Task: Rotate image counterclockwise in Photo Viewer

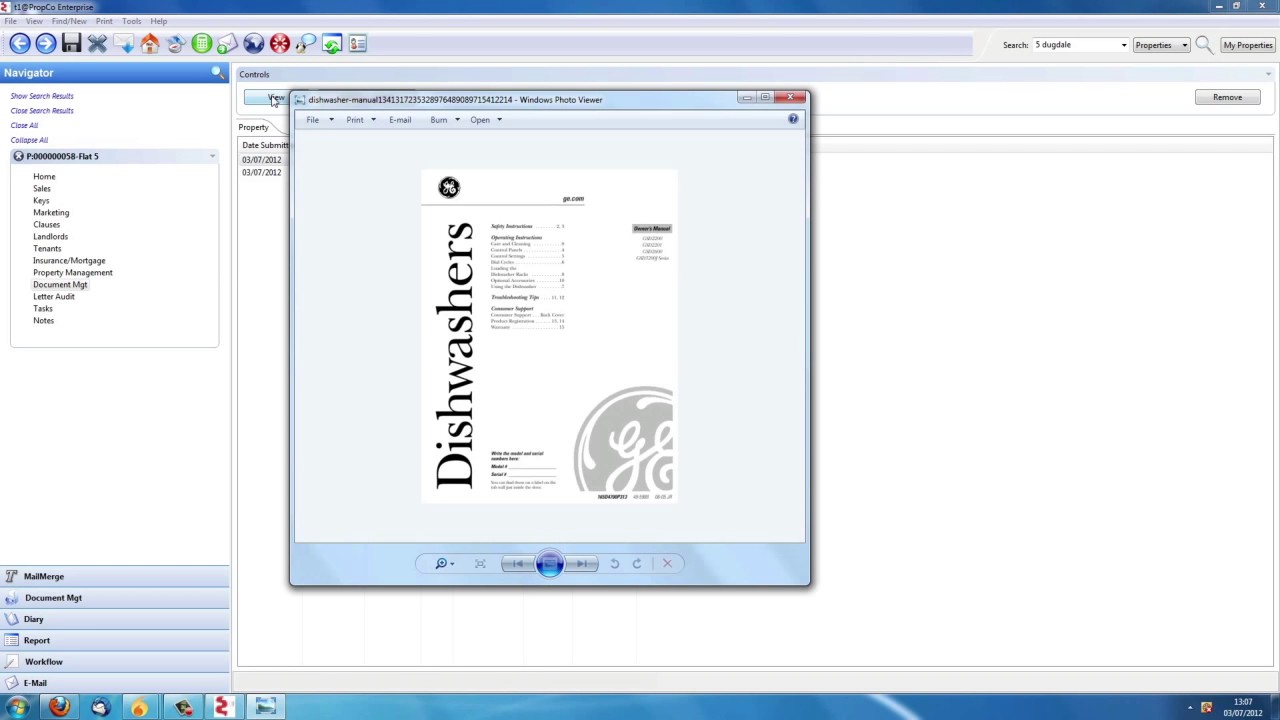Action: 614,564
